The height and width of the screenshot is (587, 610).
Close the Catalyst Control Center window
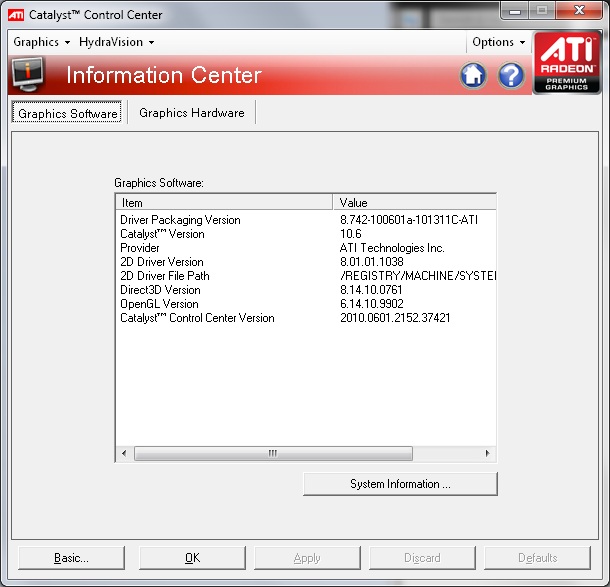[579, 11]
